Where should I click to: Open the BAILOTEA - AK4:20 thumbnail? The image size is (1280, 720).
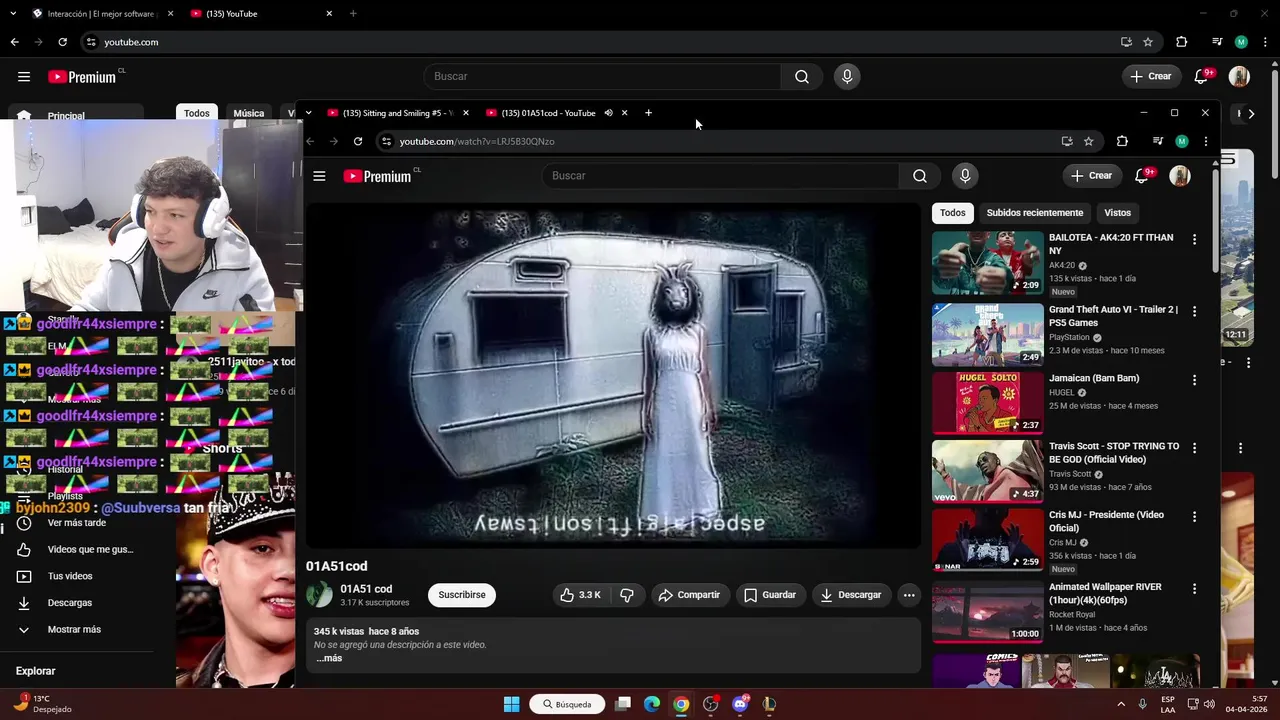pyautogui.click(x=987, y=263)
